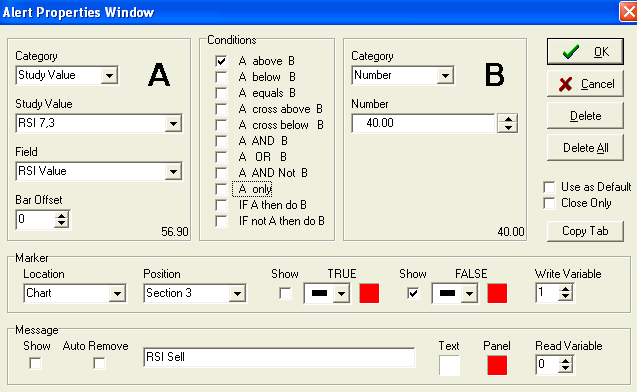
Task: Tick the Message Show checkbox
Action: coord(35,363)
